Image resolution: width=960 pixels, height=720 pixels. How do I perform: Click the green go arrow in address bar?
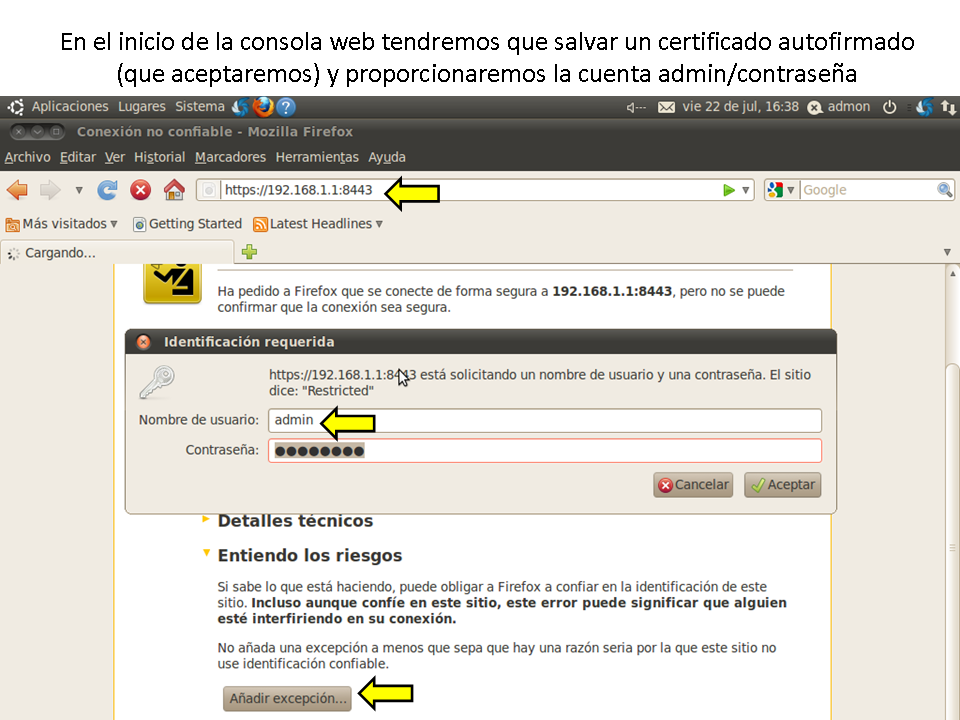point(729,190)
